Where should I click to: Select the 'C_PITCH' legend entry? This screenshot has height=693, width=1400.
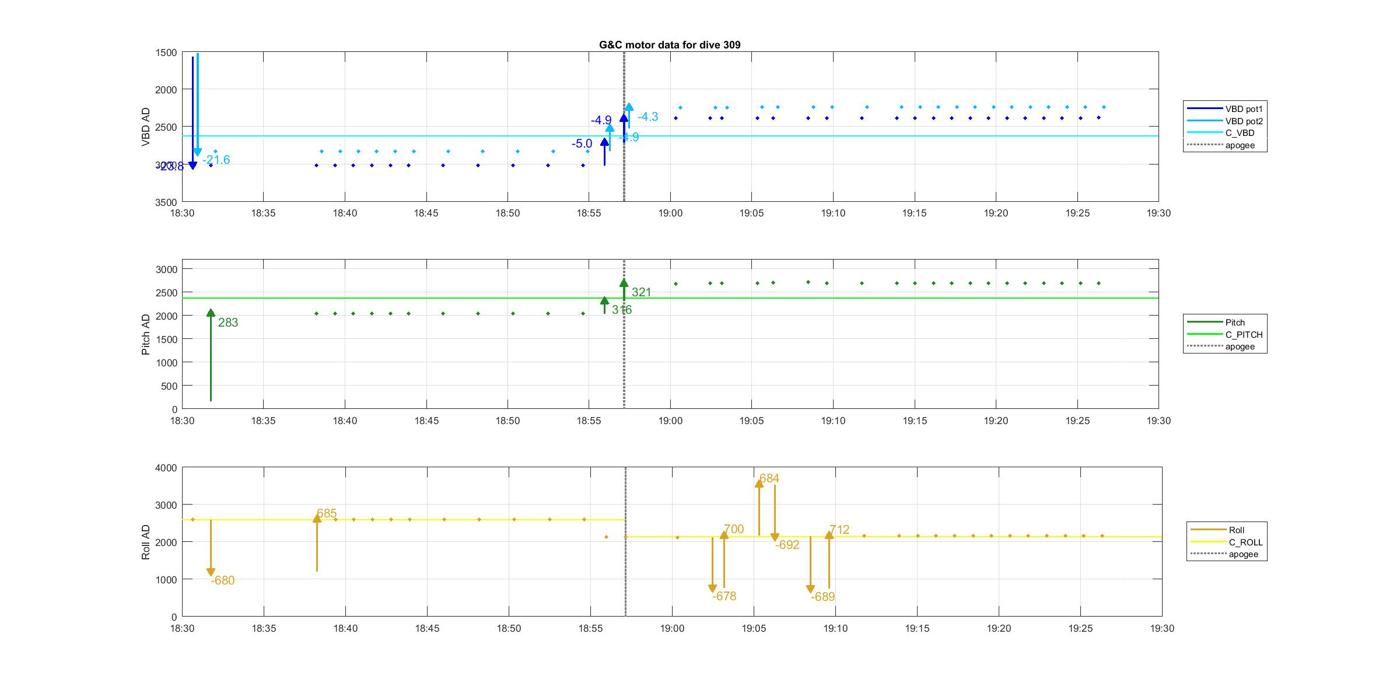(x=1225, y=335)
